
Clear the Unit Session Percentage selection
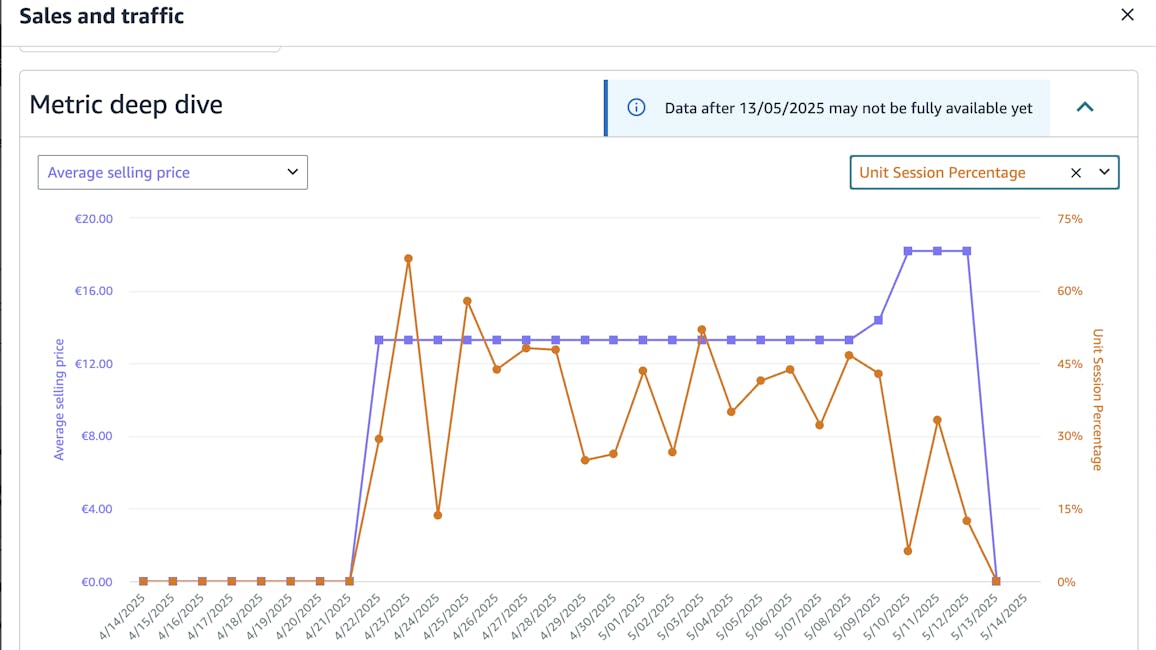tap(1076, 172)
